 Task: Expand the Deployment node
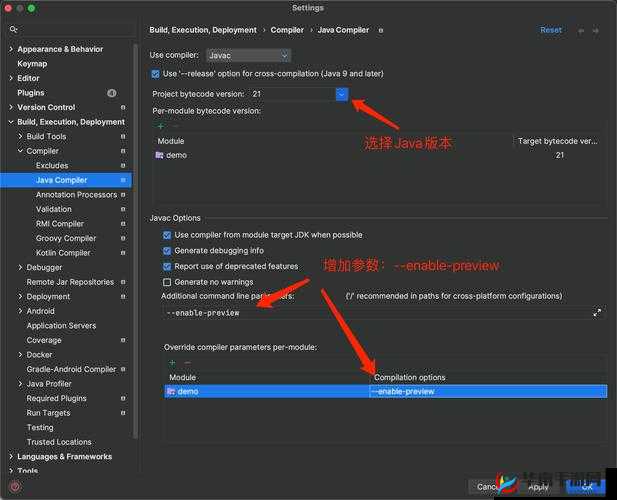pos(20,297)
